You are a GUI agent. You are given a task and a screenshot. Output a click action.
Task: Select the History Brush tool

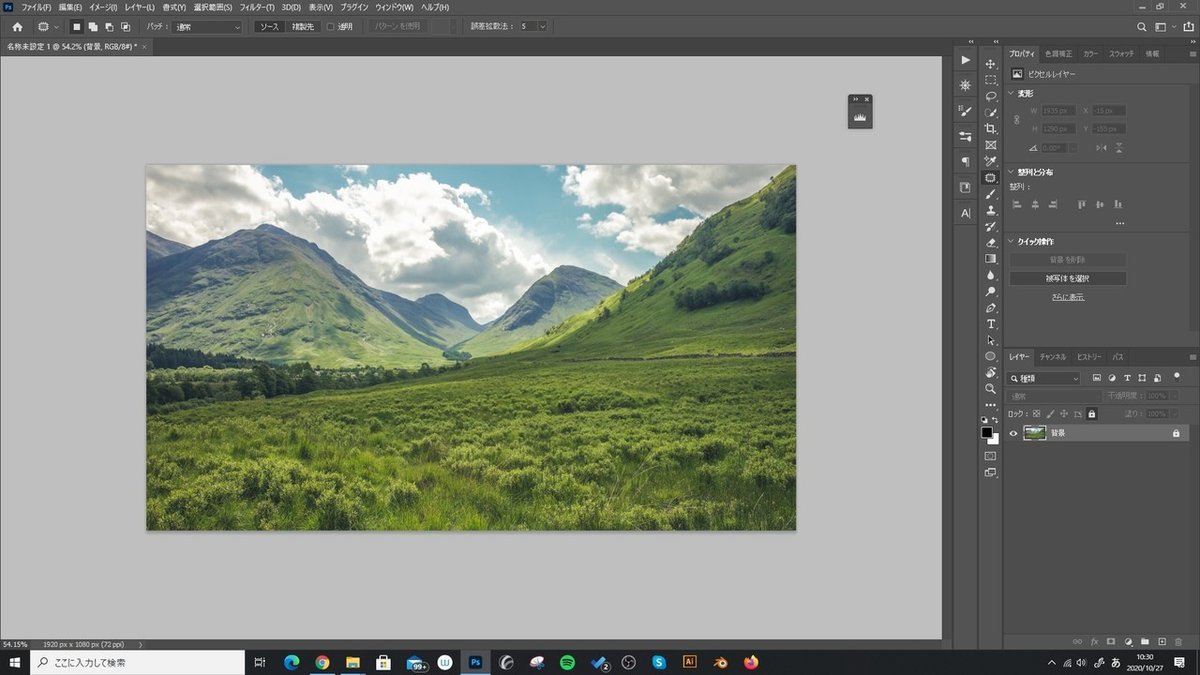(991, 226)
